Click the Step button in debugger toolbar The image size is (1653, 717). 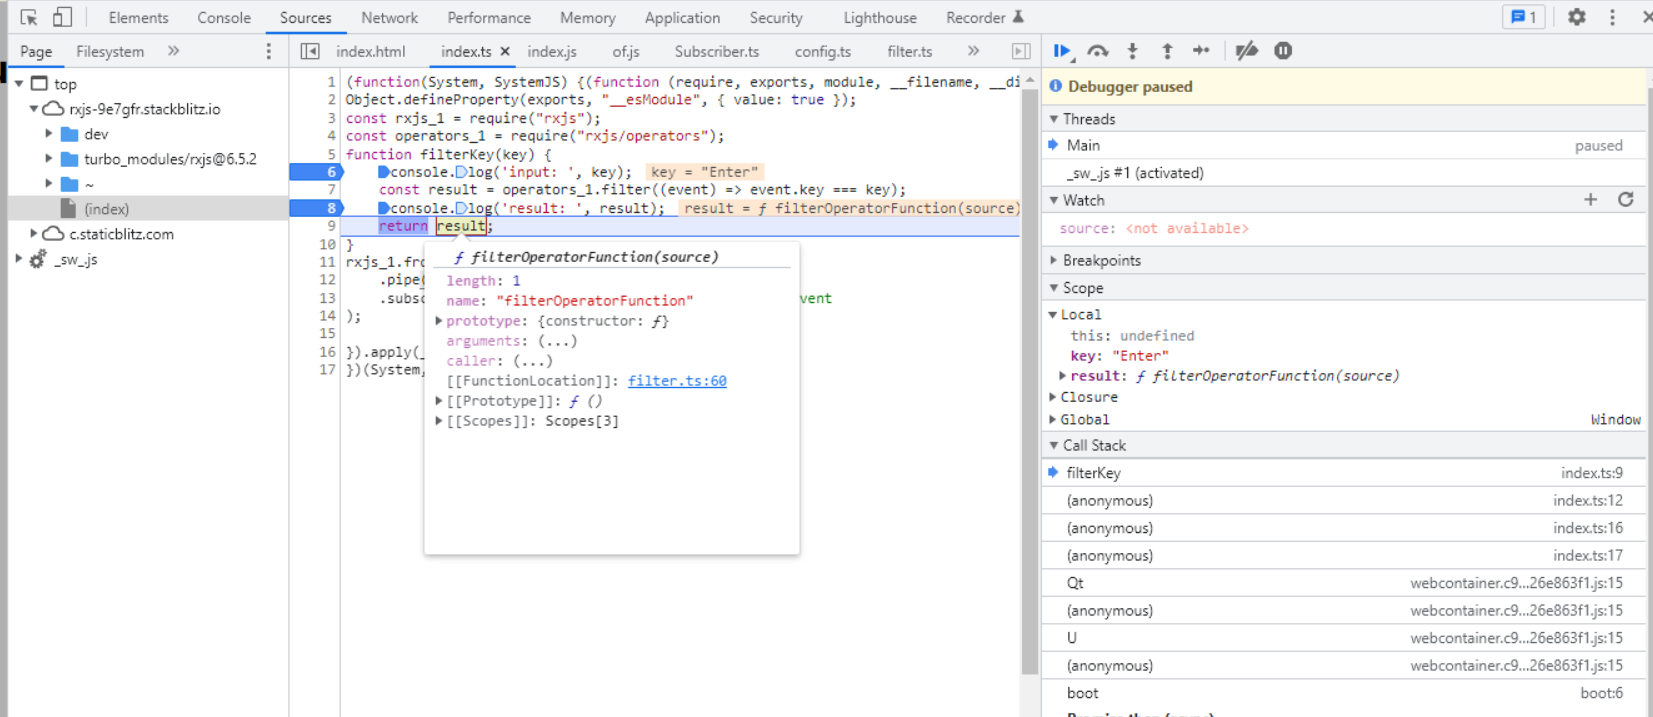pos(1201,51)
